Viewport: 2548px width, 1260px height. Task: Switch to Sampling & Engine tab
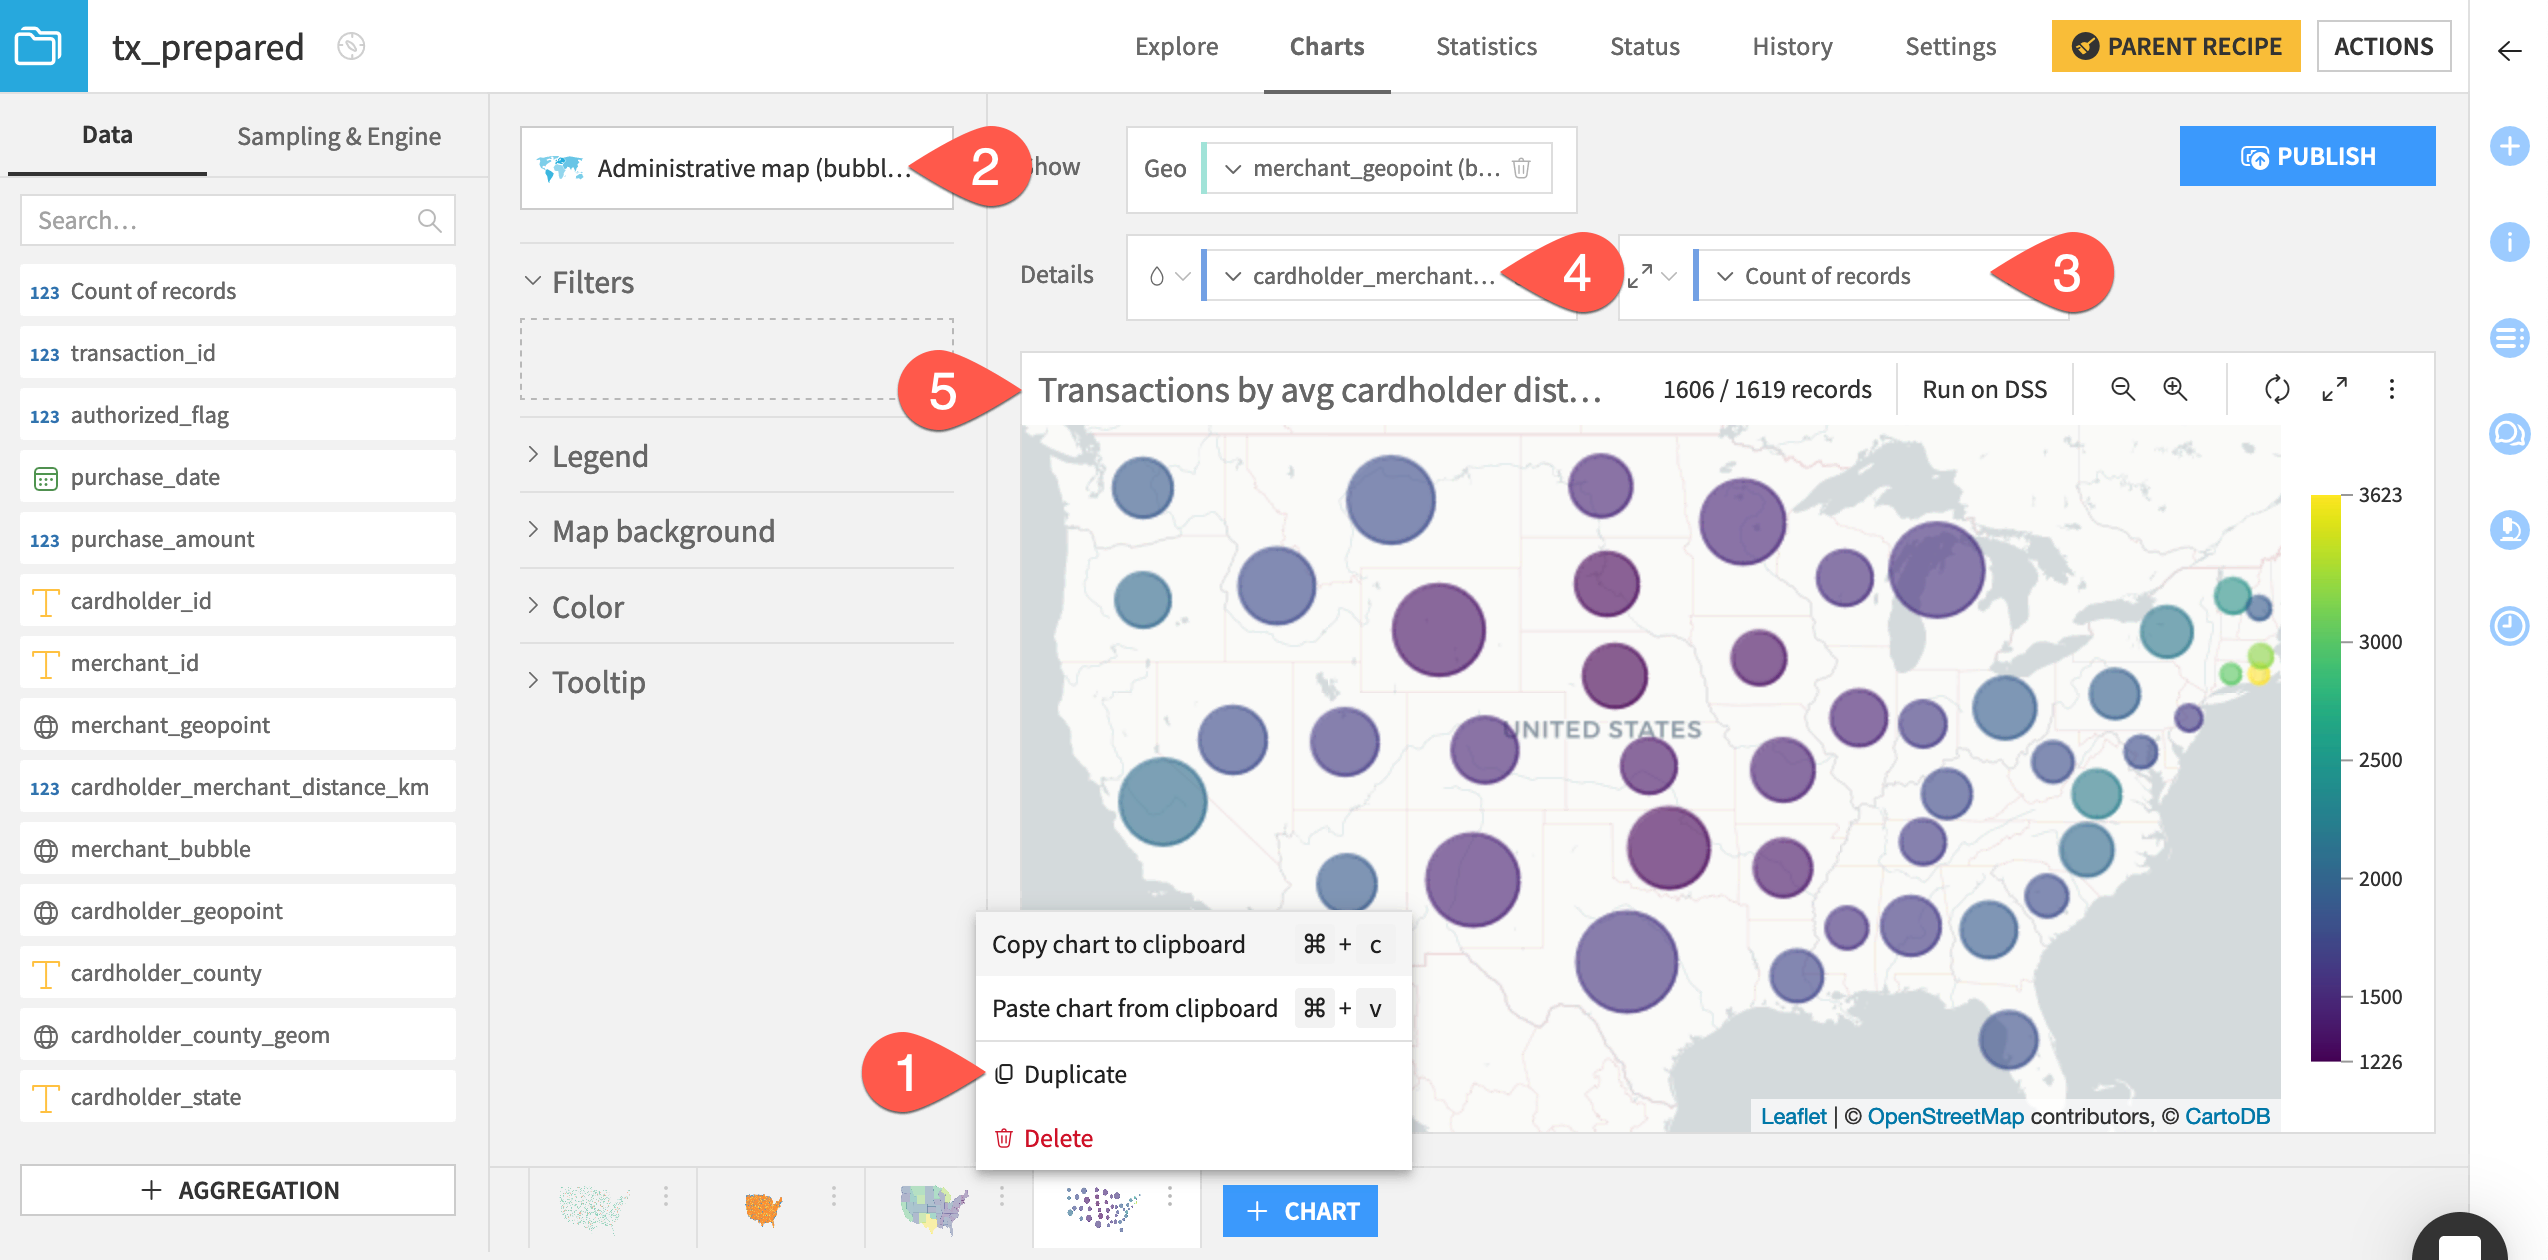339,136
